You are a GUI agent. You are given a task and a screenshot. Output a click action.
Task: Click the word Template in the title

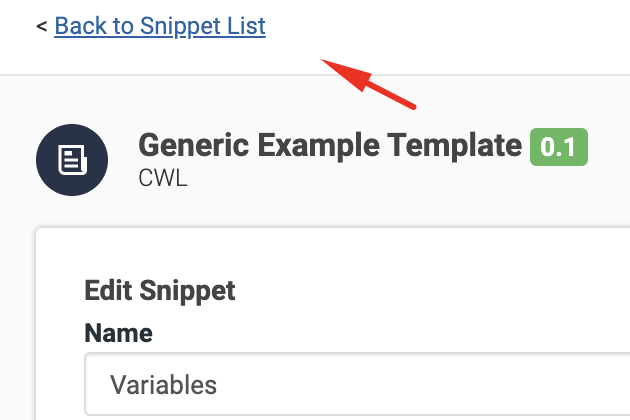coord(454,145)
